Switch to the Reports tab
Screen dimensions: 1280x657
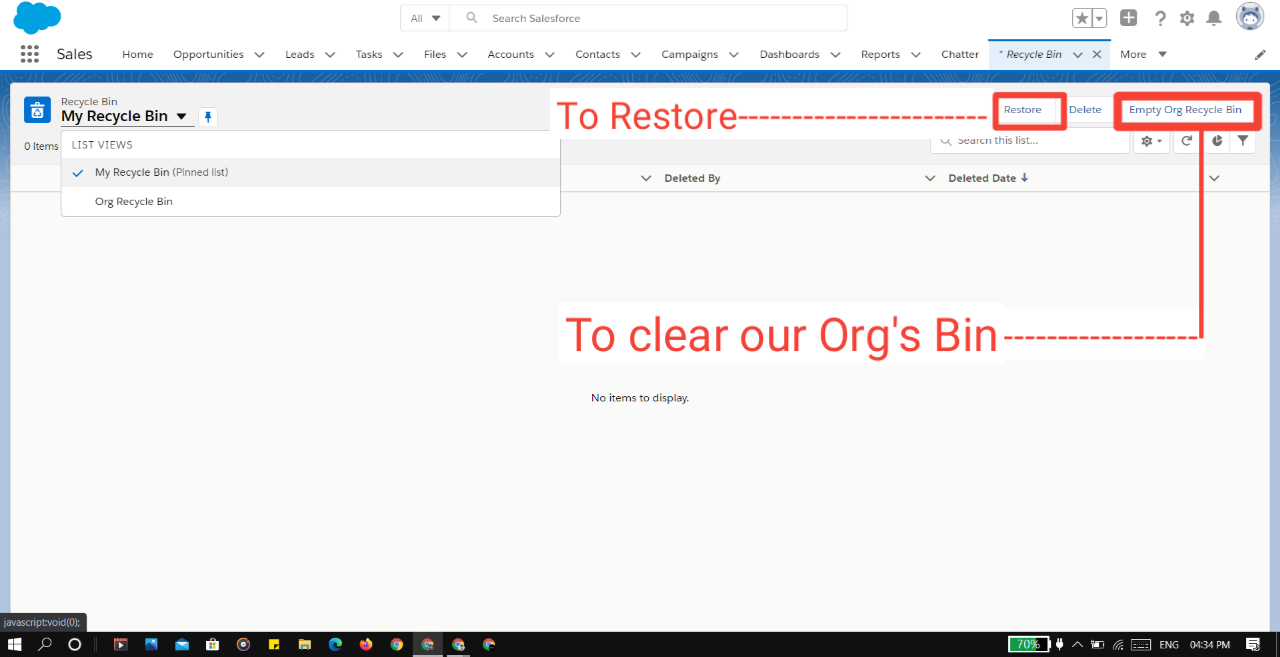(881, 54)
